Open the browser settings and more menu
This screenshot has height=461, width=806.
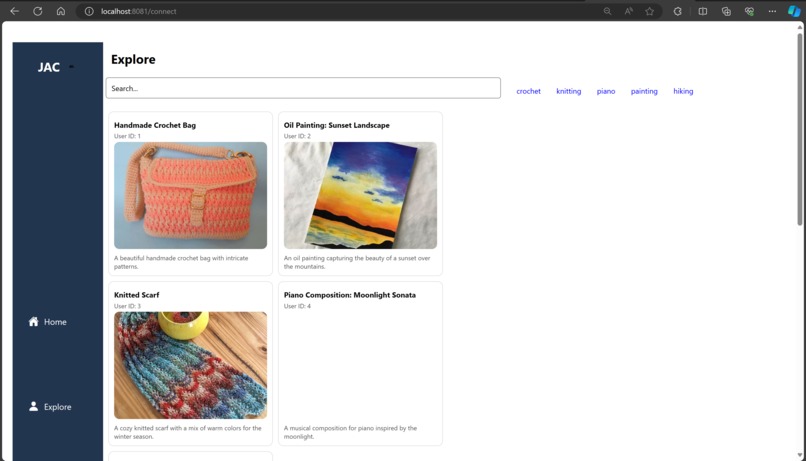tap(772, 11)
